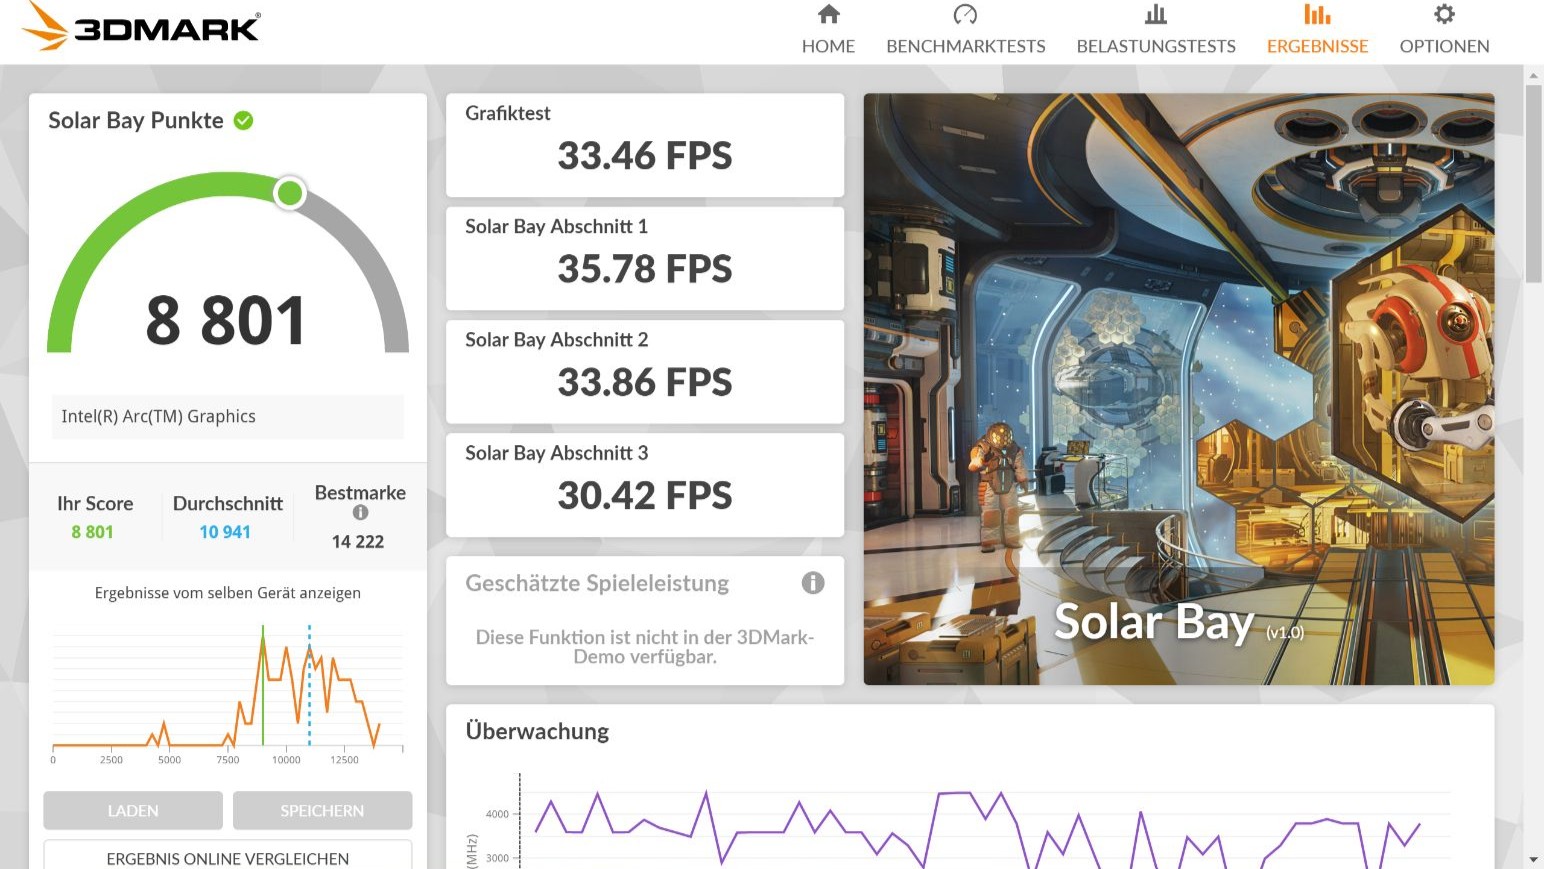Viewport: 1544px width, 869px height.
Task: Click the scrollbar down arrow
Action: 1533,859
